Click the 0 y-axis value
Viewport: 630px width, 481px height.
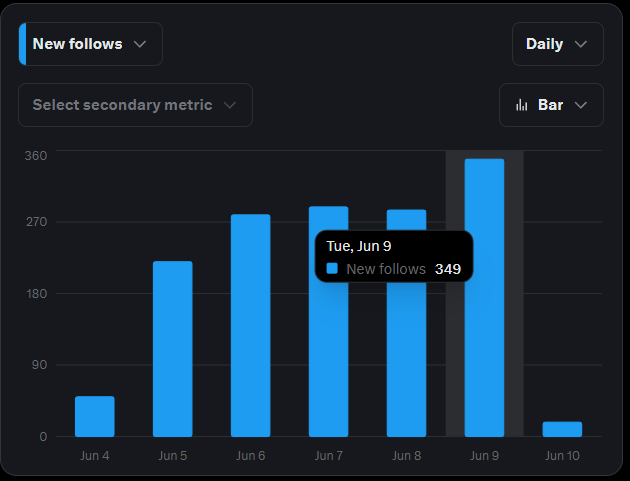pos(43,437)
